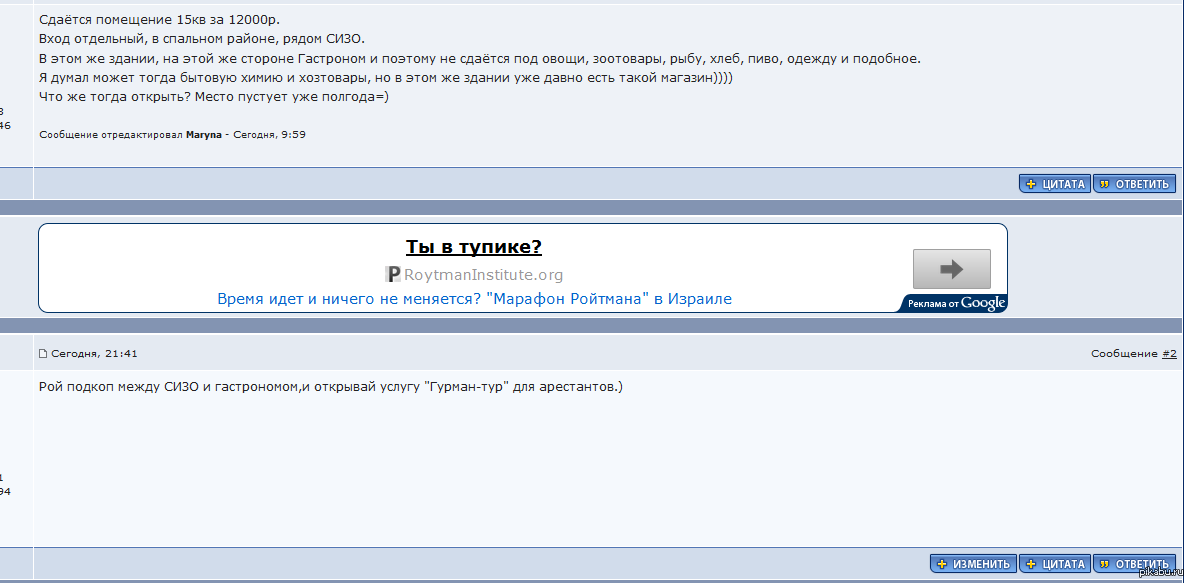This screenshot has height=583, width=1189.
Task: Click the reply text about Гурман-тур
Action: (330, 387)
